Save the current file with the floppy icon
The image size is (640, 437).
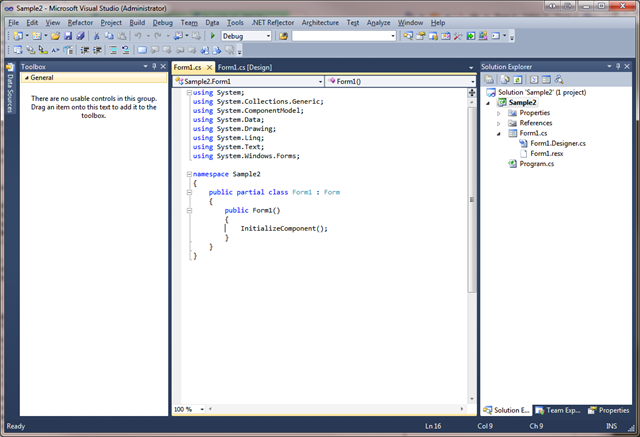pyautogui.click(x=68, y=36)
